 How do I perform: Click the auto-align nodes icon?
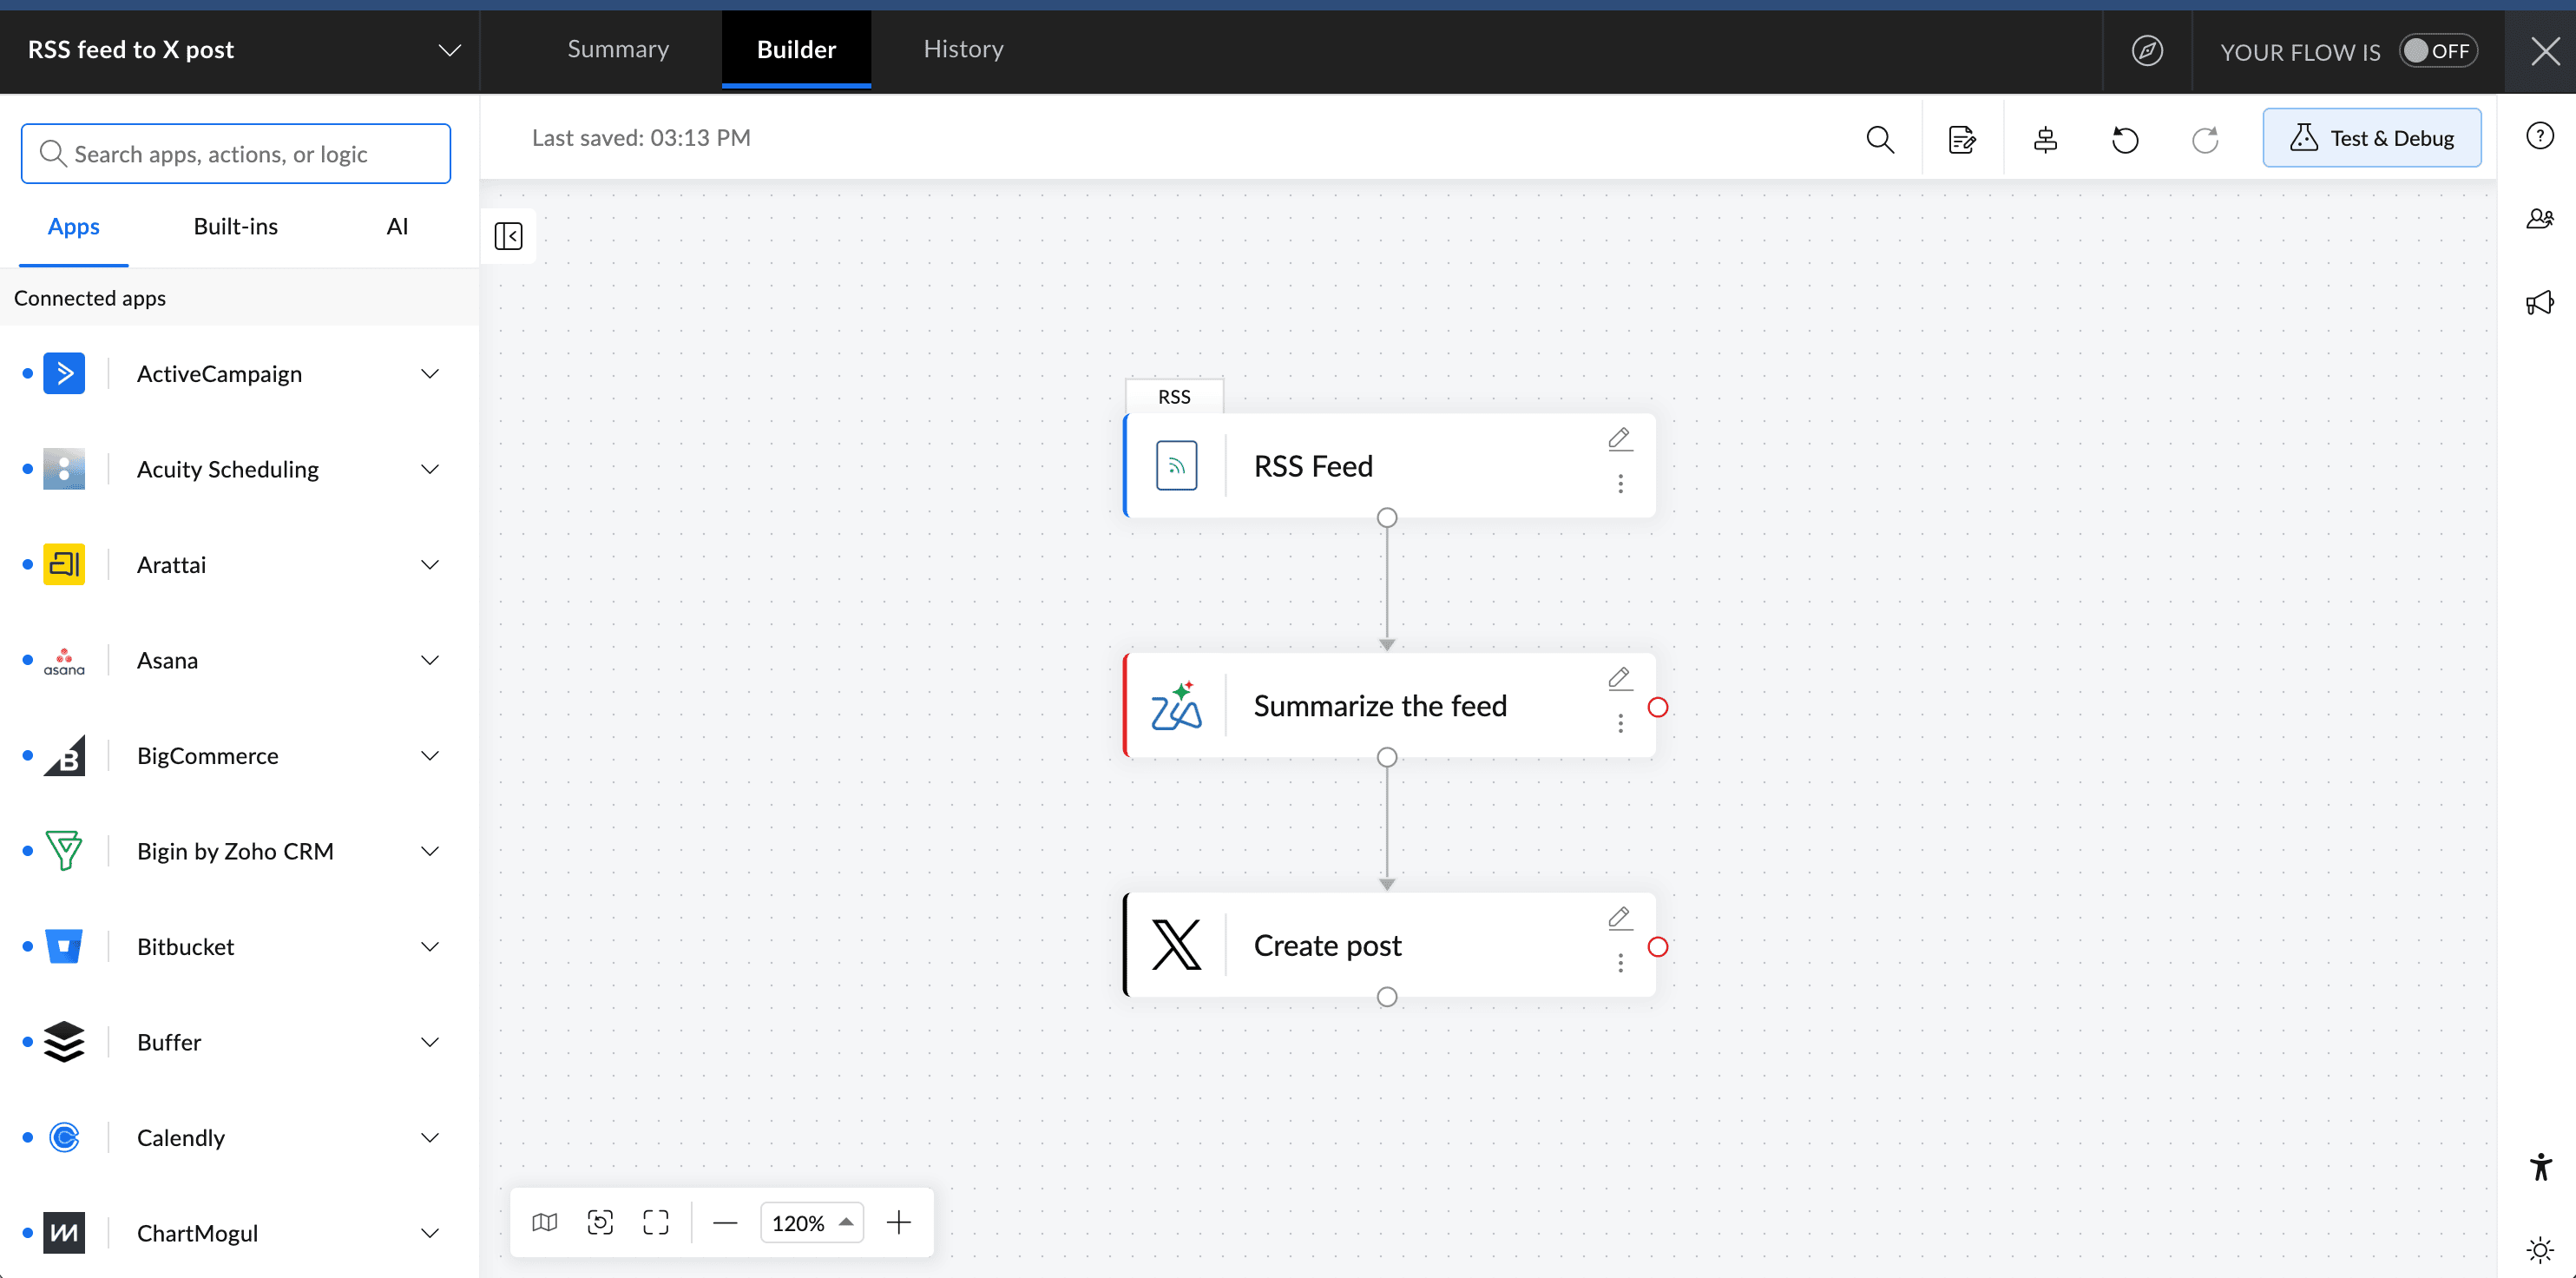pos(2045,139)
